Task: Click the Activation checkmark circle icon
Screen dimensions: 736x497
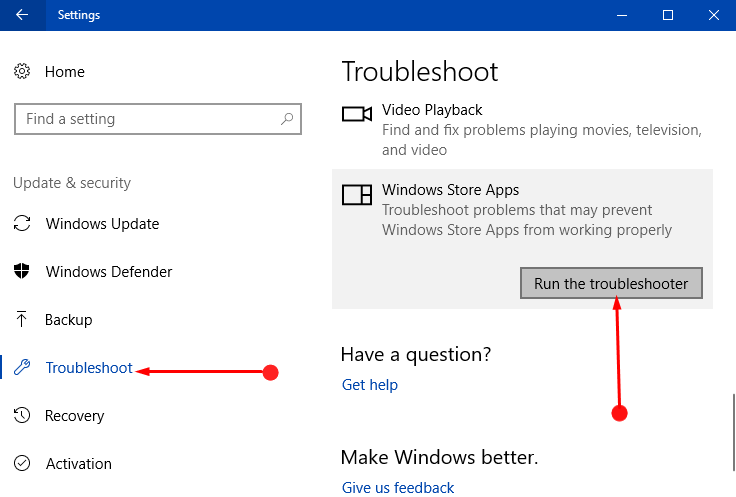Action: click(22, 463)
